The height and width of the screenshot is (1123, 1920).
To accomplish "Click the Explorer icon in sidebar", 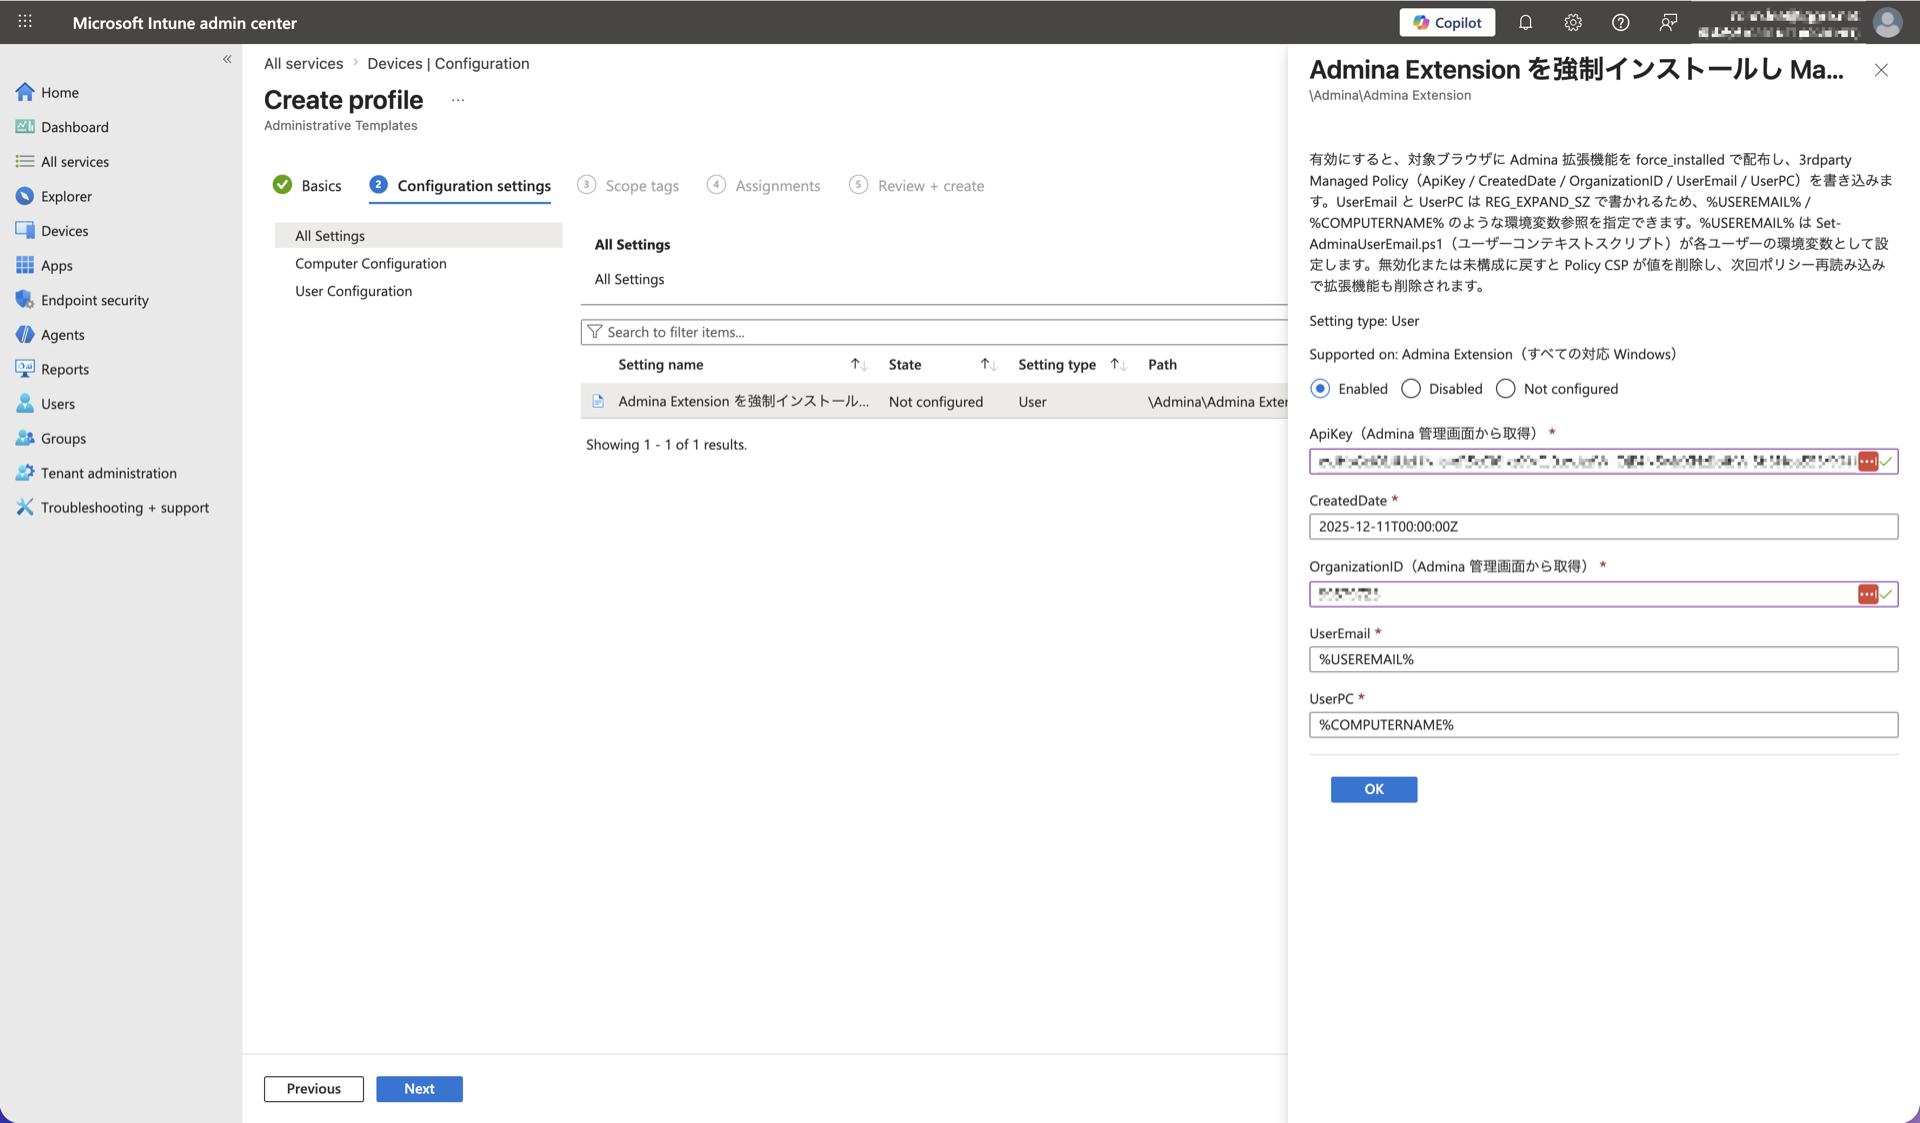I will [25, 196].
